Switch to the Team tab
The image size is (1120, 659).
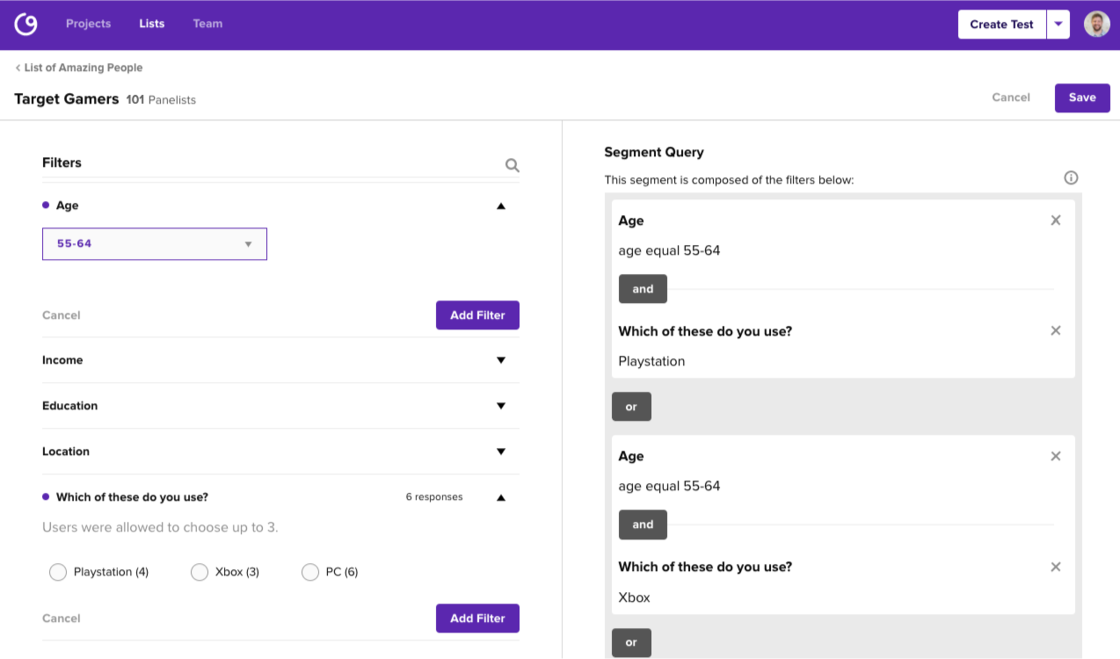[x=207, y=24]
